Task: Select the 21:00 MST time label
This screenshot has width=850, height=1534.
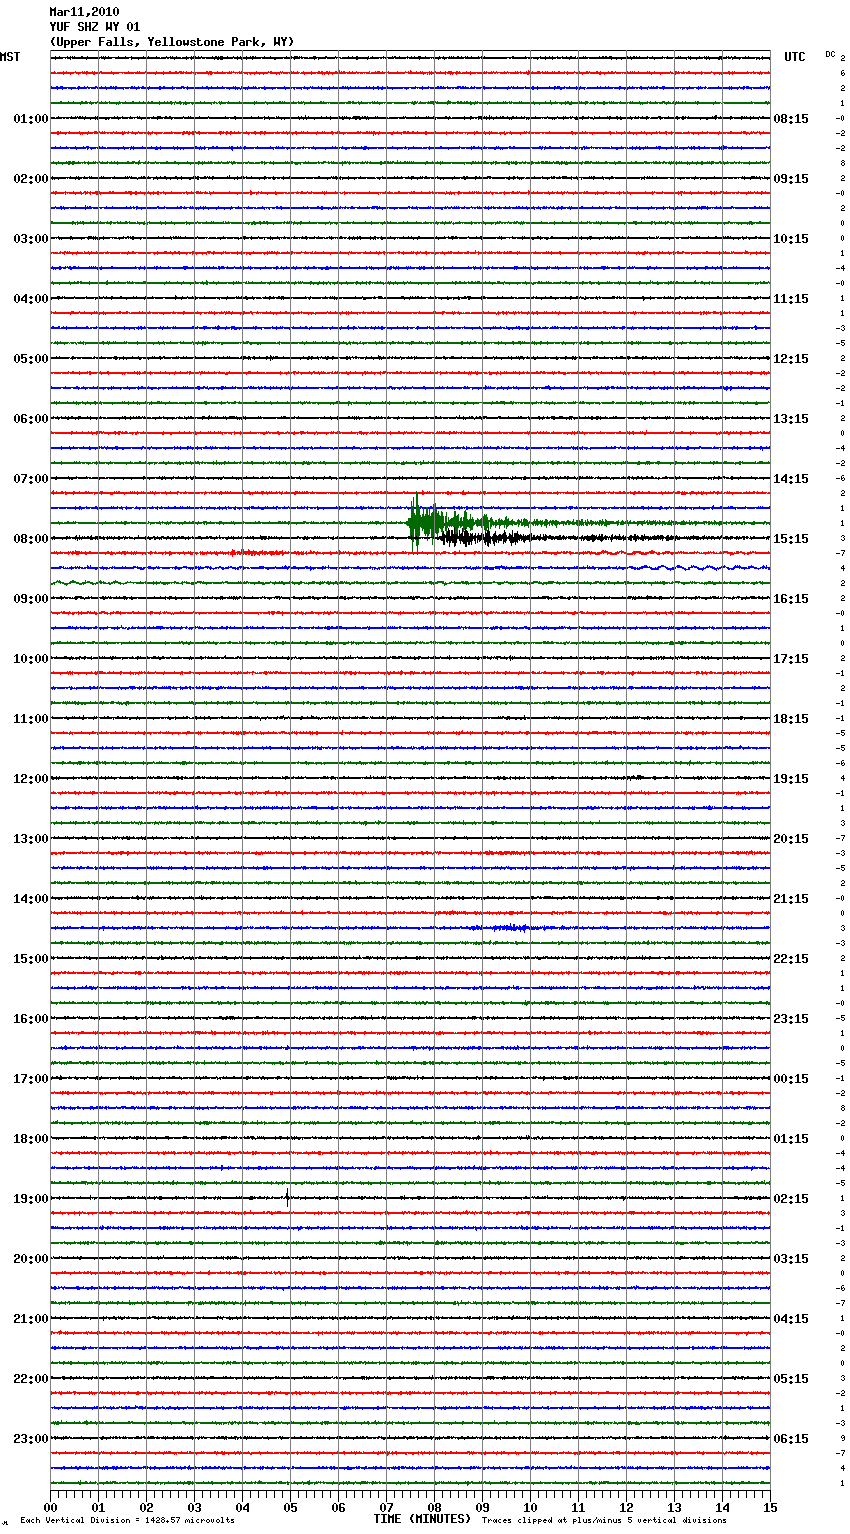Action: (x=31, y=1319)
